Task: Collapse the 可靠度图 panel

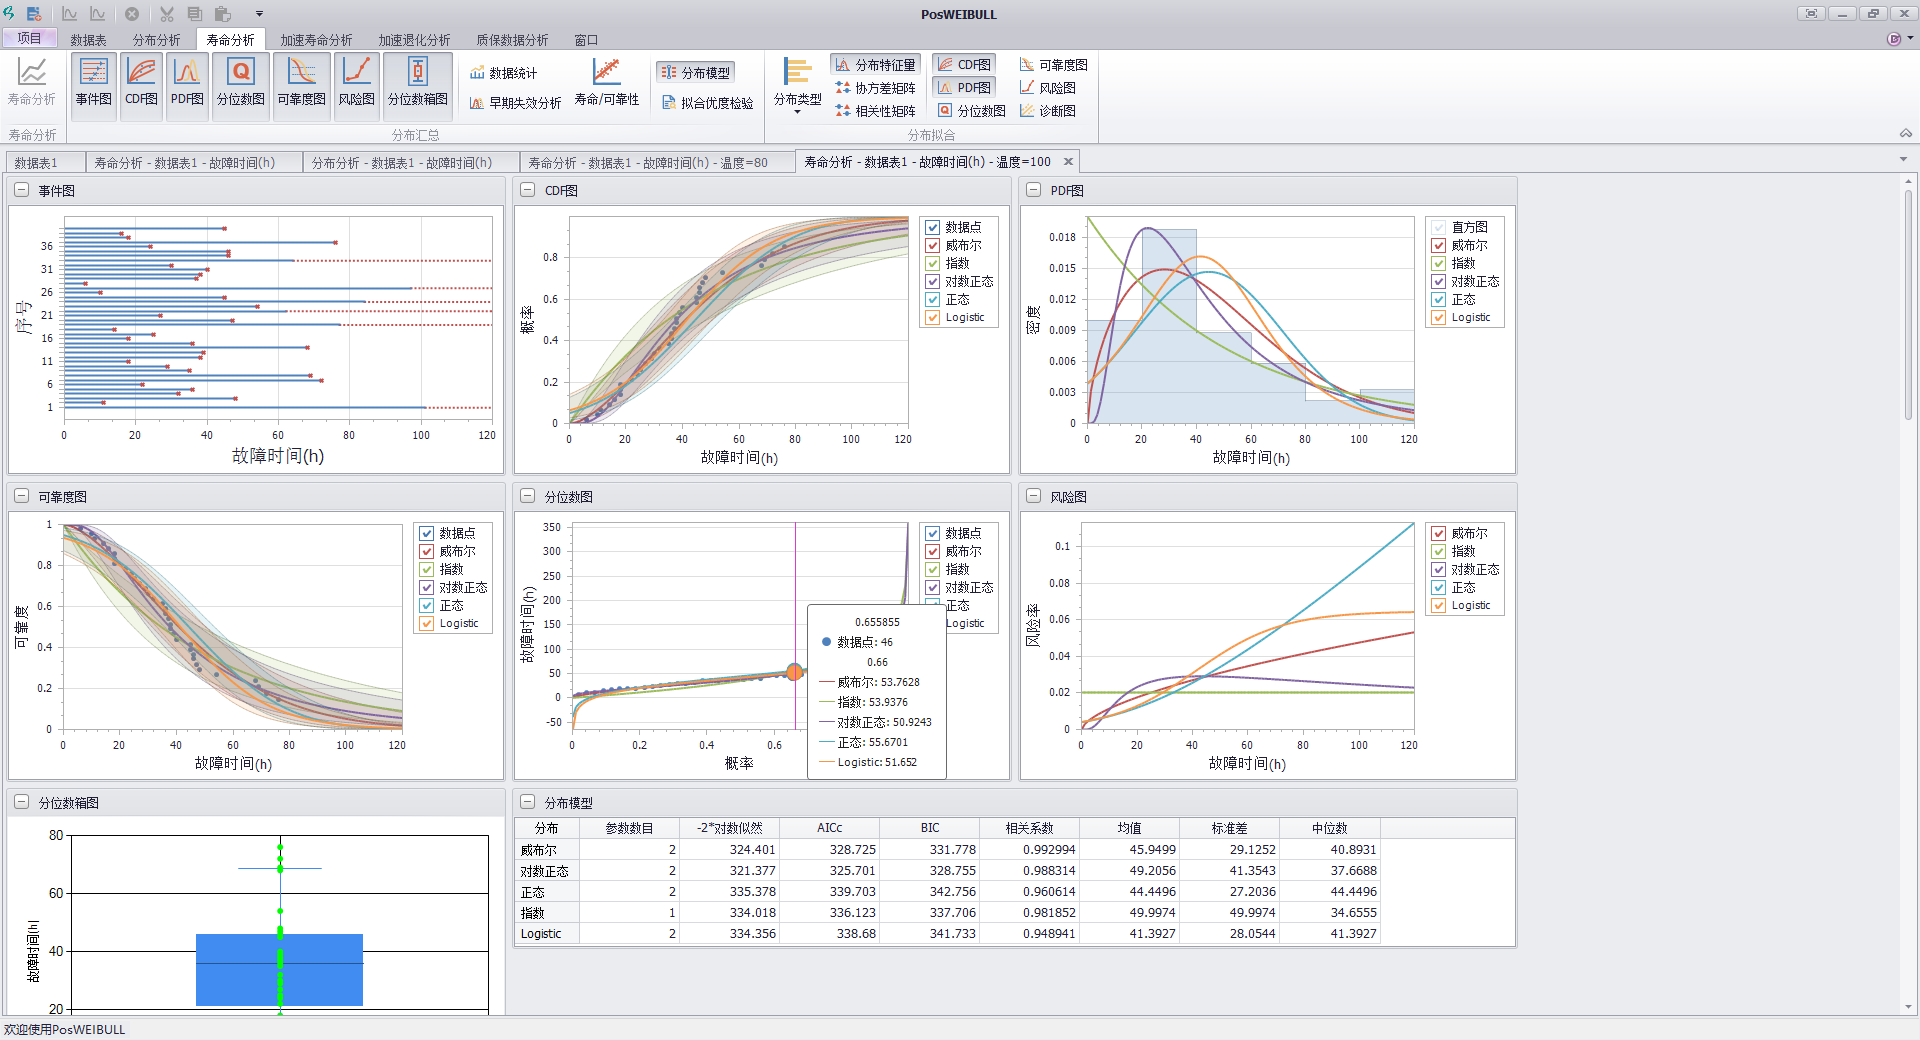Action: [x=21, y=496]
